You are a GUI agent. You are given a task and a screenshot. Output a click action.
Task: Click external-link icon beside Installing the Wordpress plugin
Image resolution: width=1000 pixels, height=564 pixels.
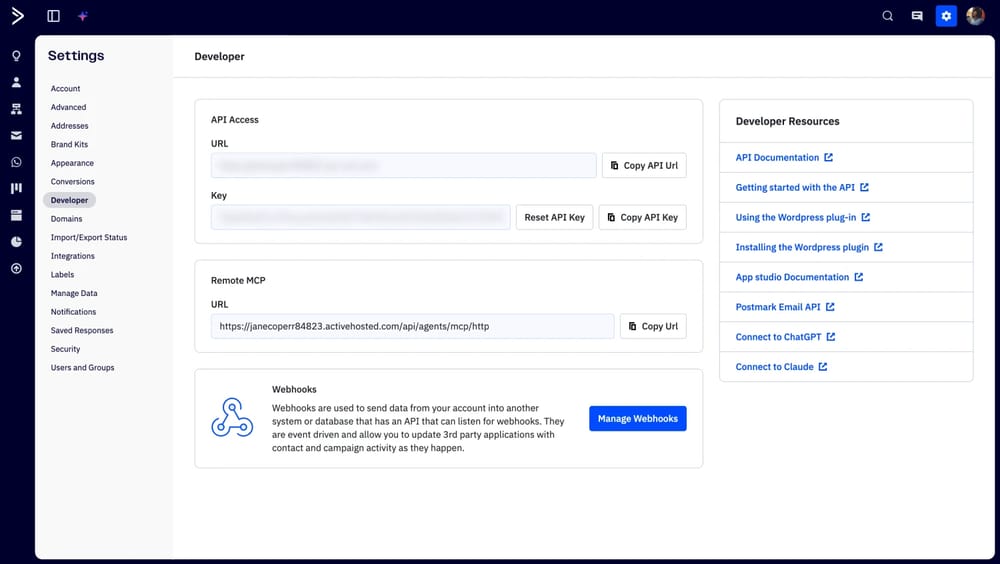click(x=879, y=247)
